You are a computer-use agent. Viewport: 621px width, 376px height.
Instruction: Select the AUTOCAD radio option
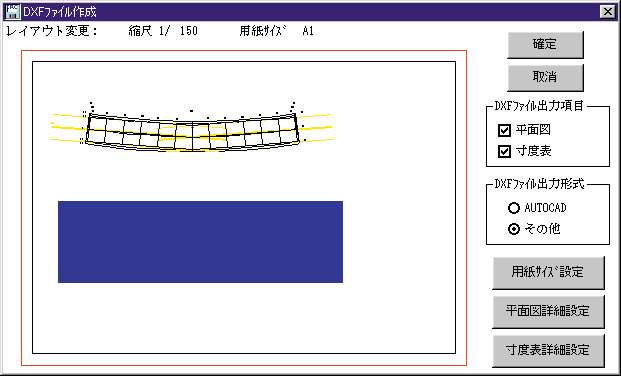click(514, 208)
